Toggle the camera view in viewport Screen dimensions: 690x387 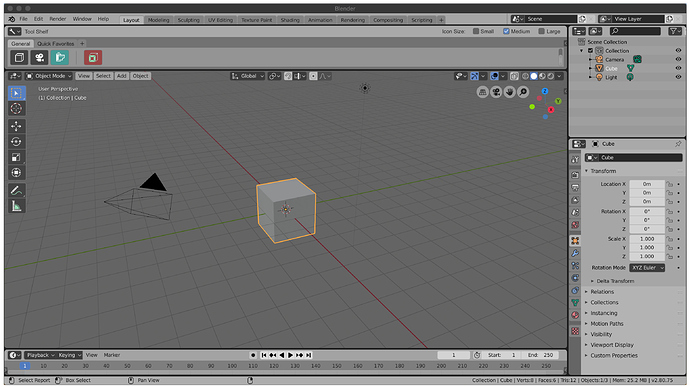[496, 92]
